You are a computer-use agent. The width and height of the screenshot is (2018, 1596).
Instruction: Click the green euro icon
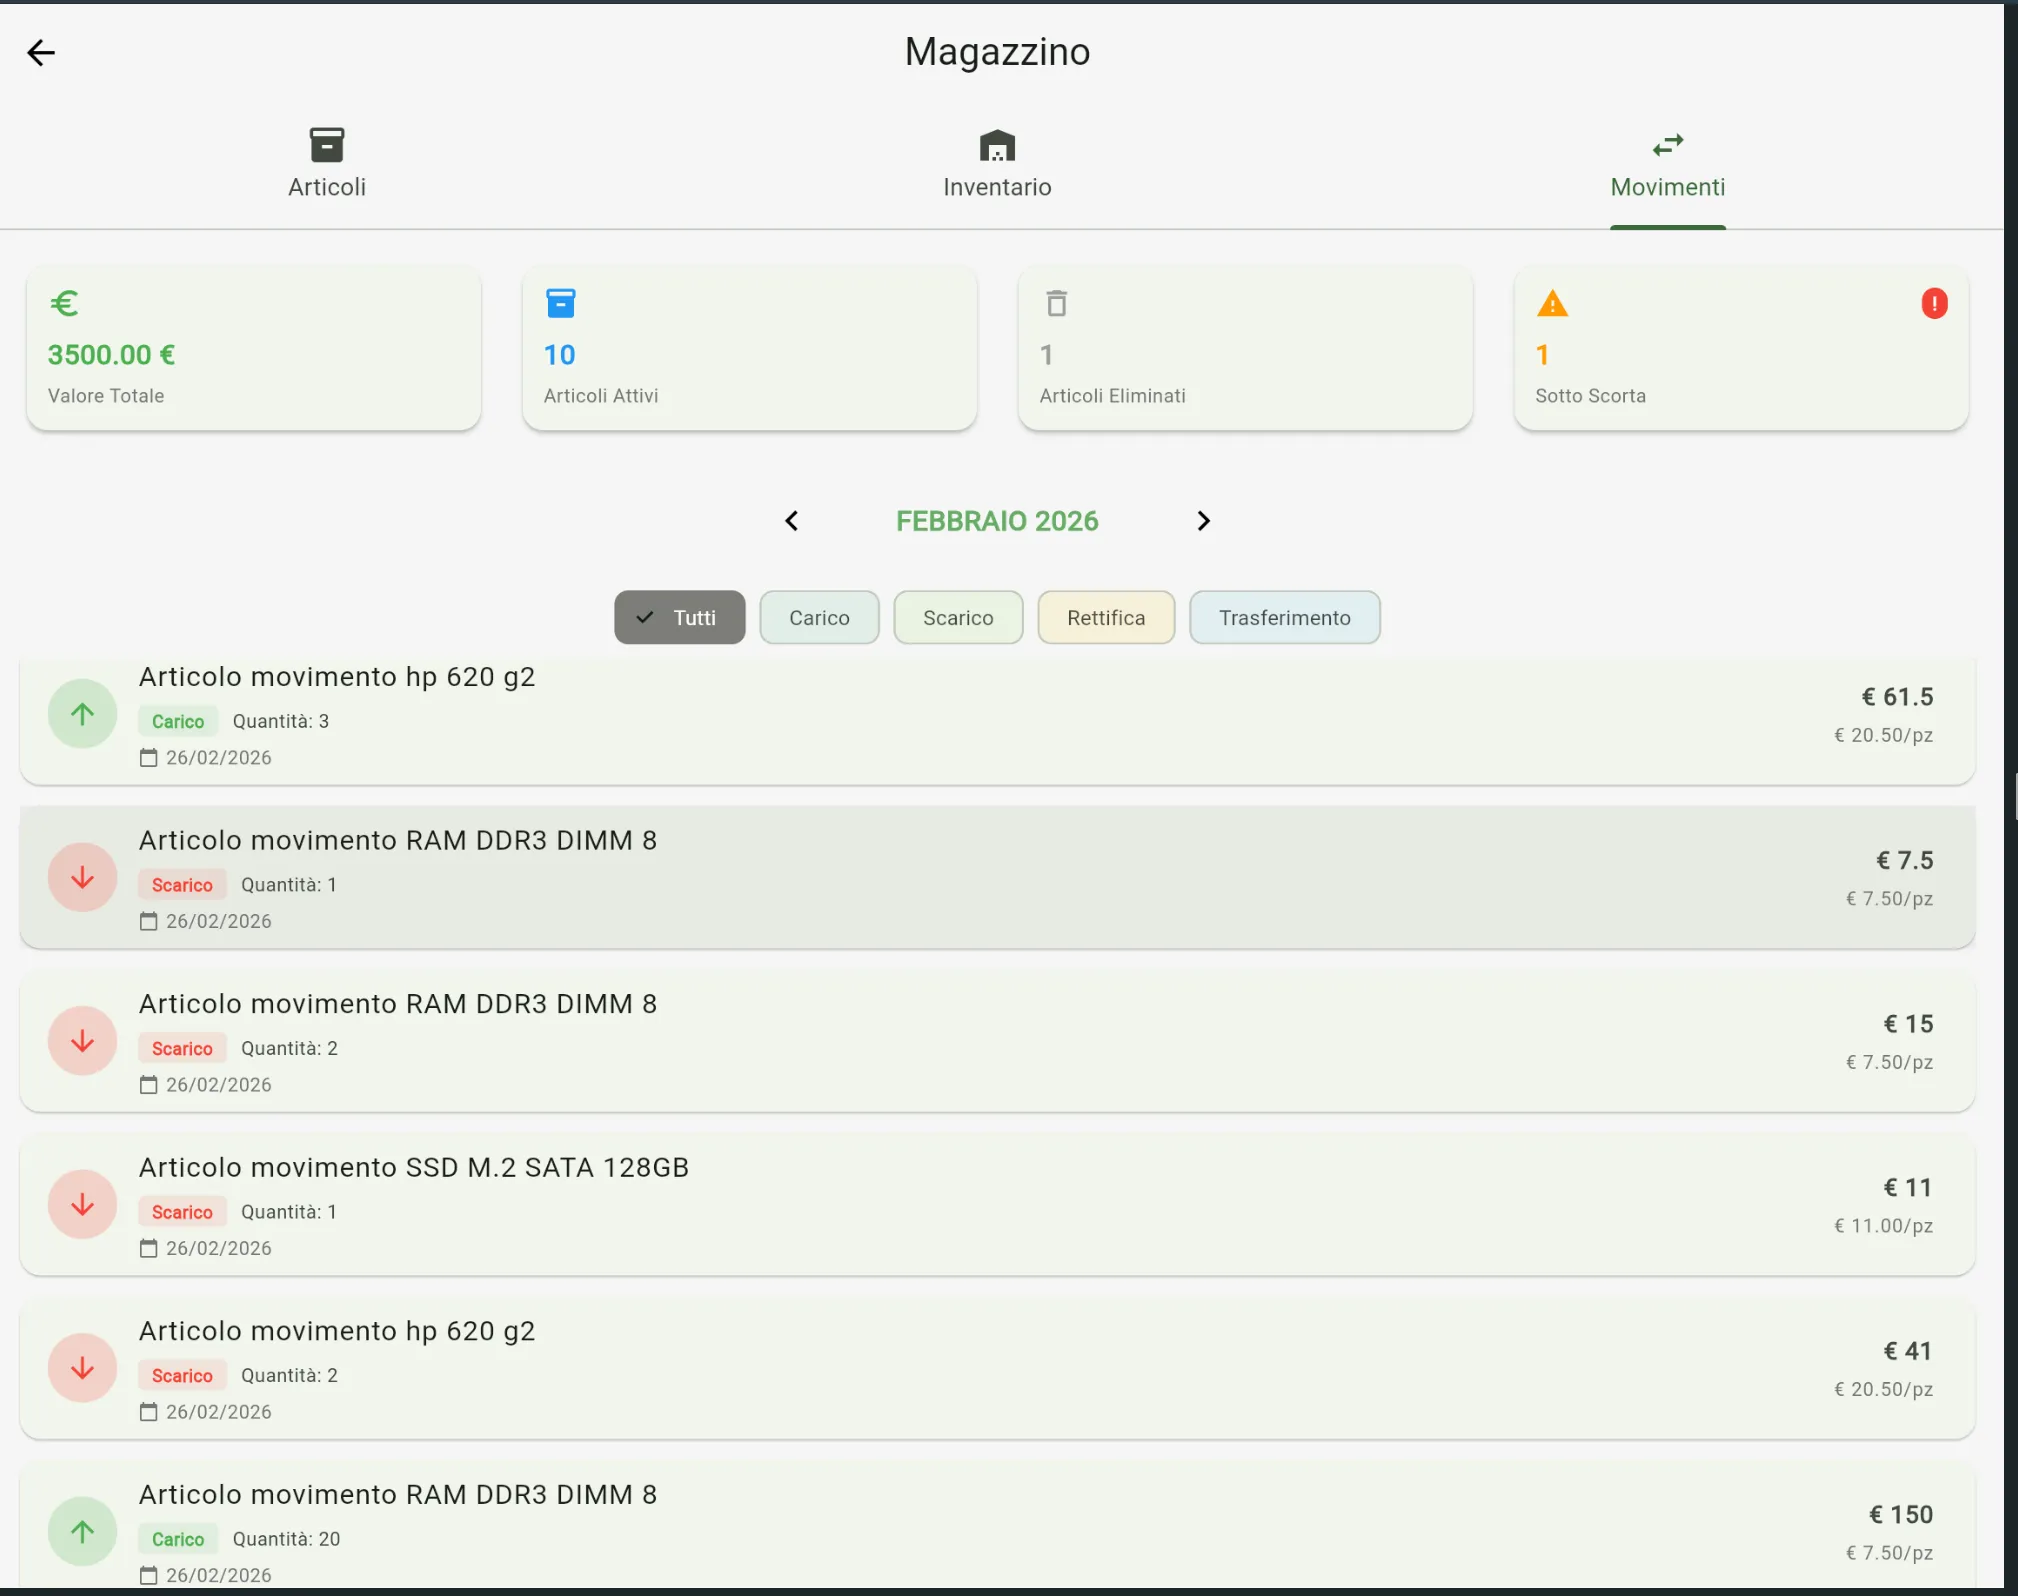pyautogui.click(x=64, y=303)
